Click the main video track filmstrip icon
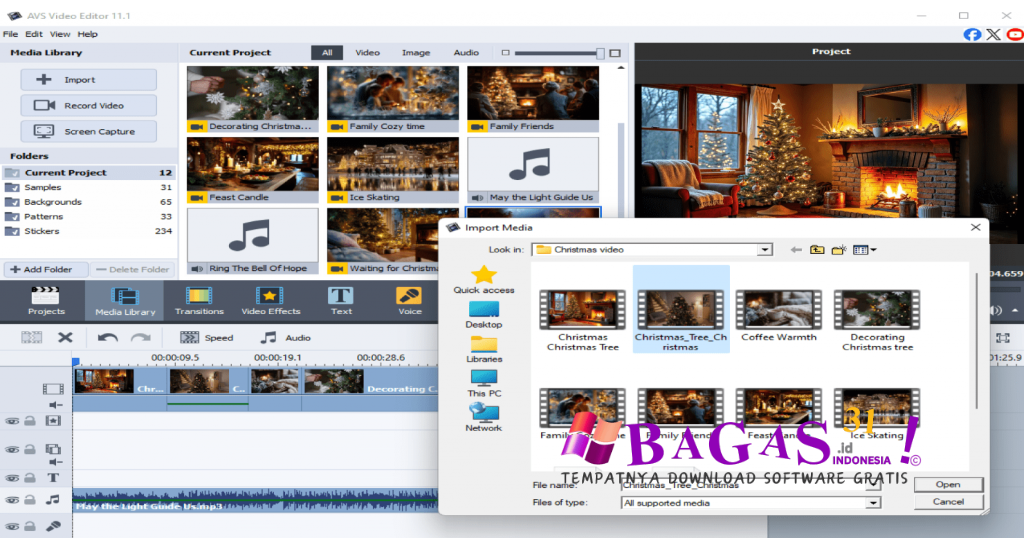 (x=53, y=389)
